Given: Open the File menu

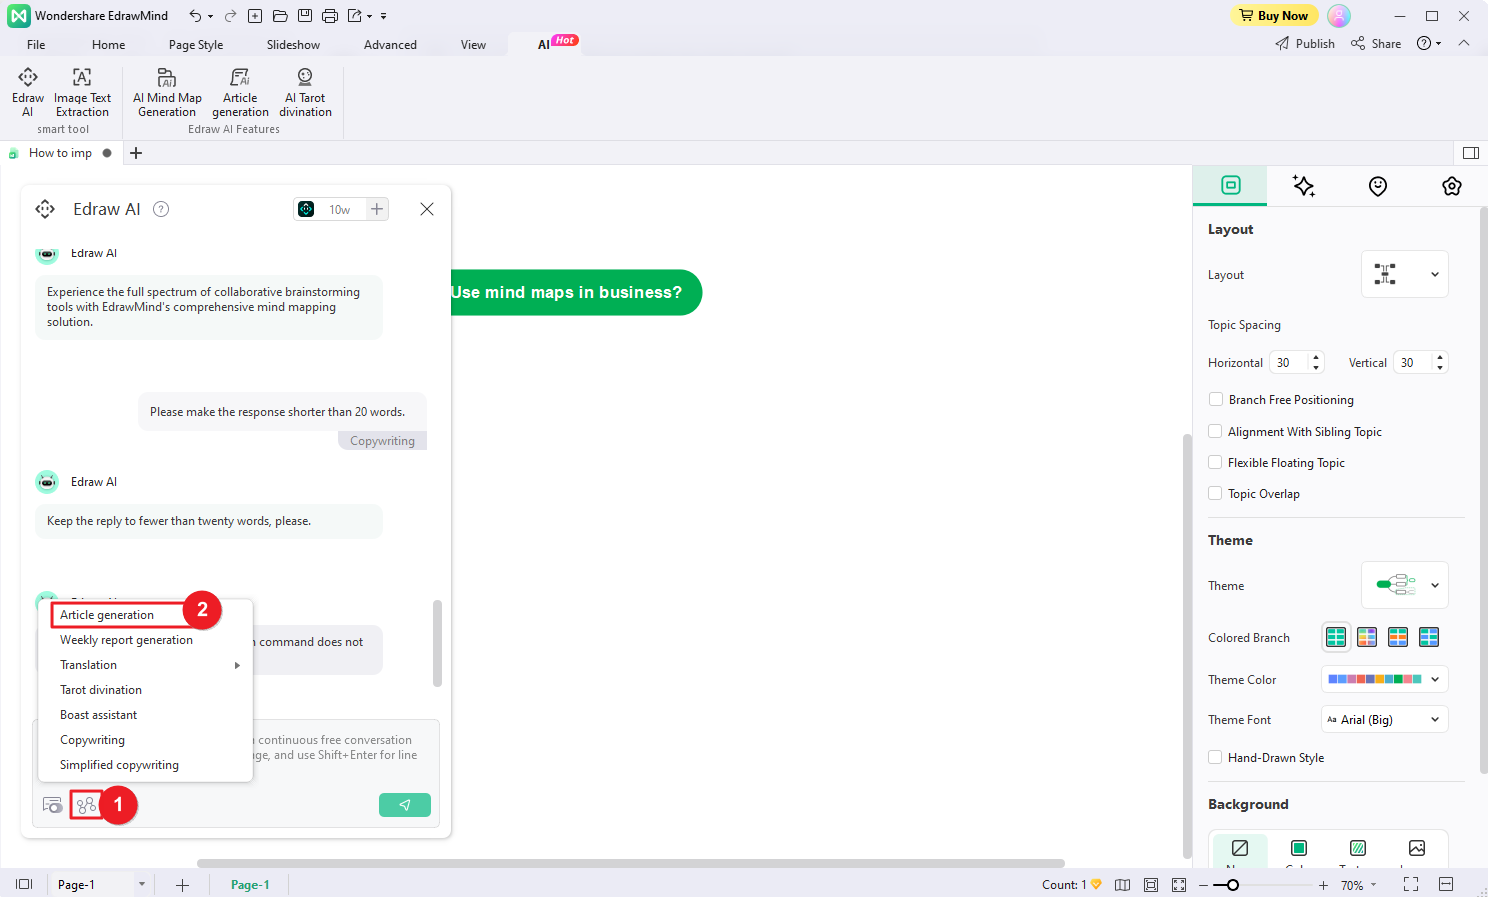Looking at the screenshot, I should (x=36, y=45).
